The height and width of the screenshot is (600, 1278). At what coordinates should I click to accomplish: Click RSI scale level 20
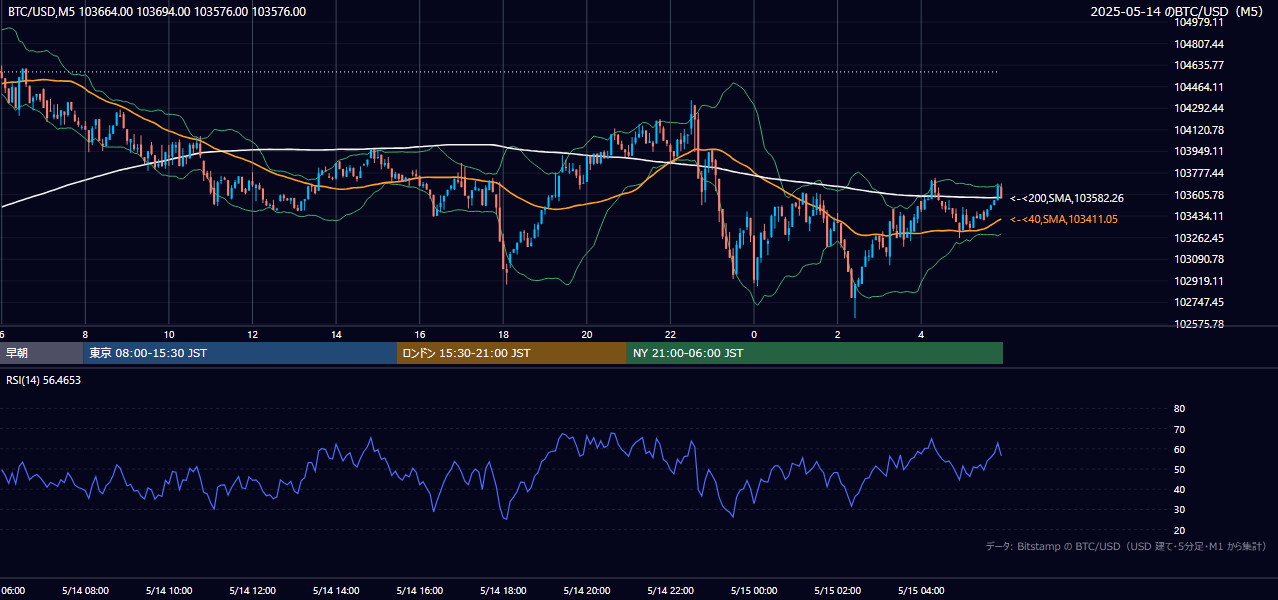point(1179,530)
